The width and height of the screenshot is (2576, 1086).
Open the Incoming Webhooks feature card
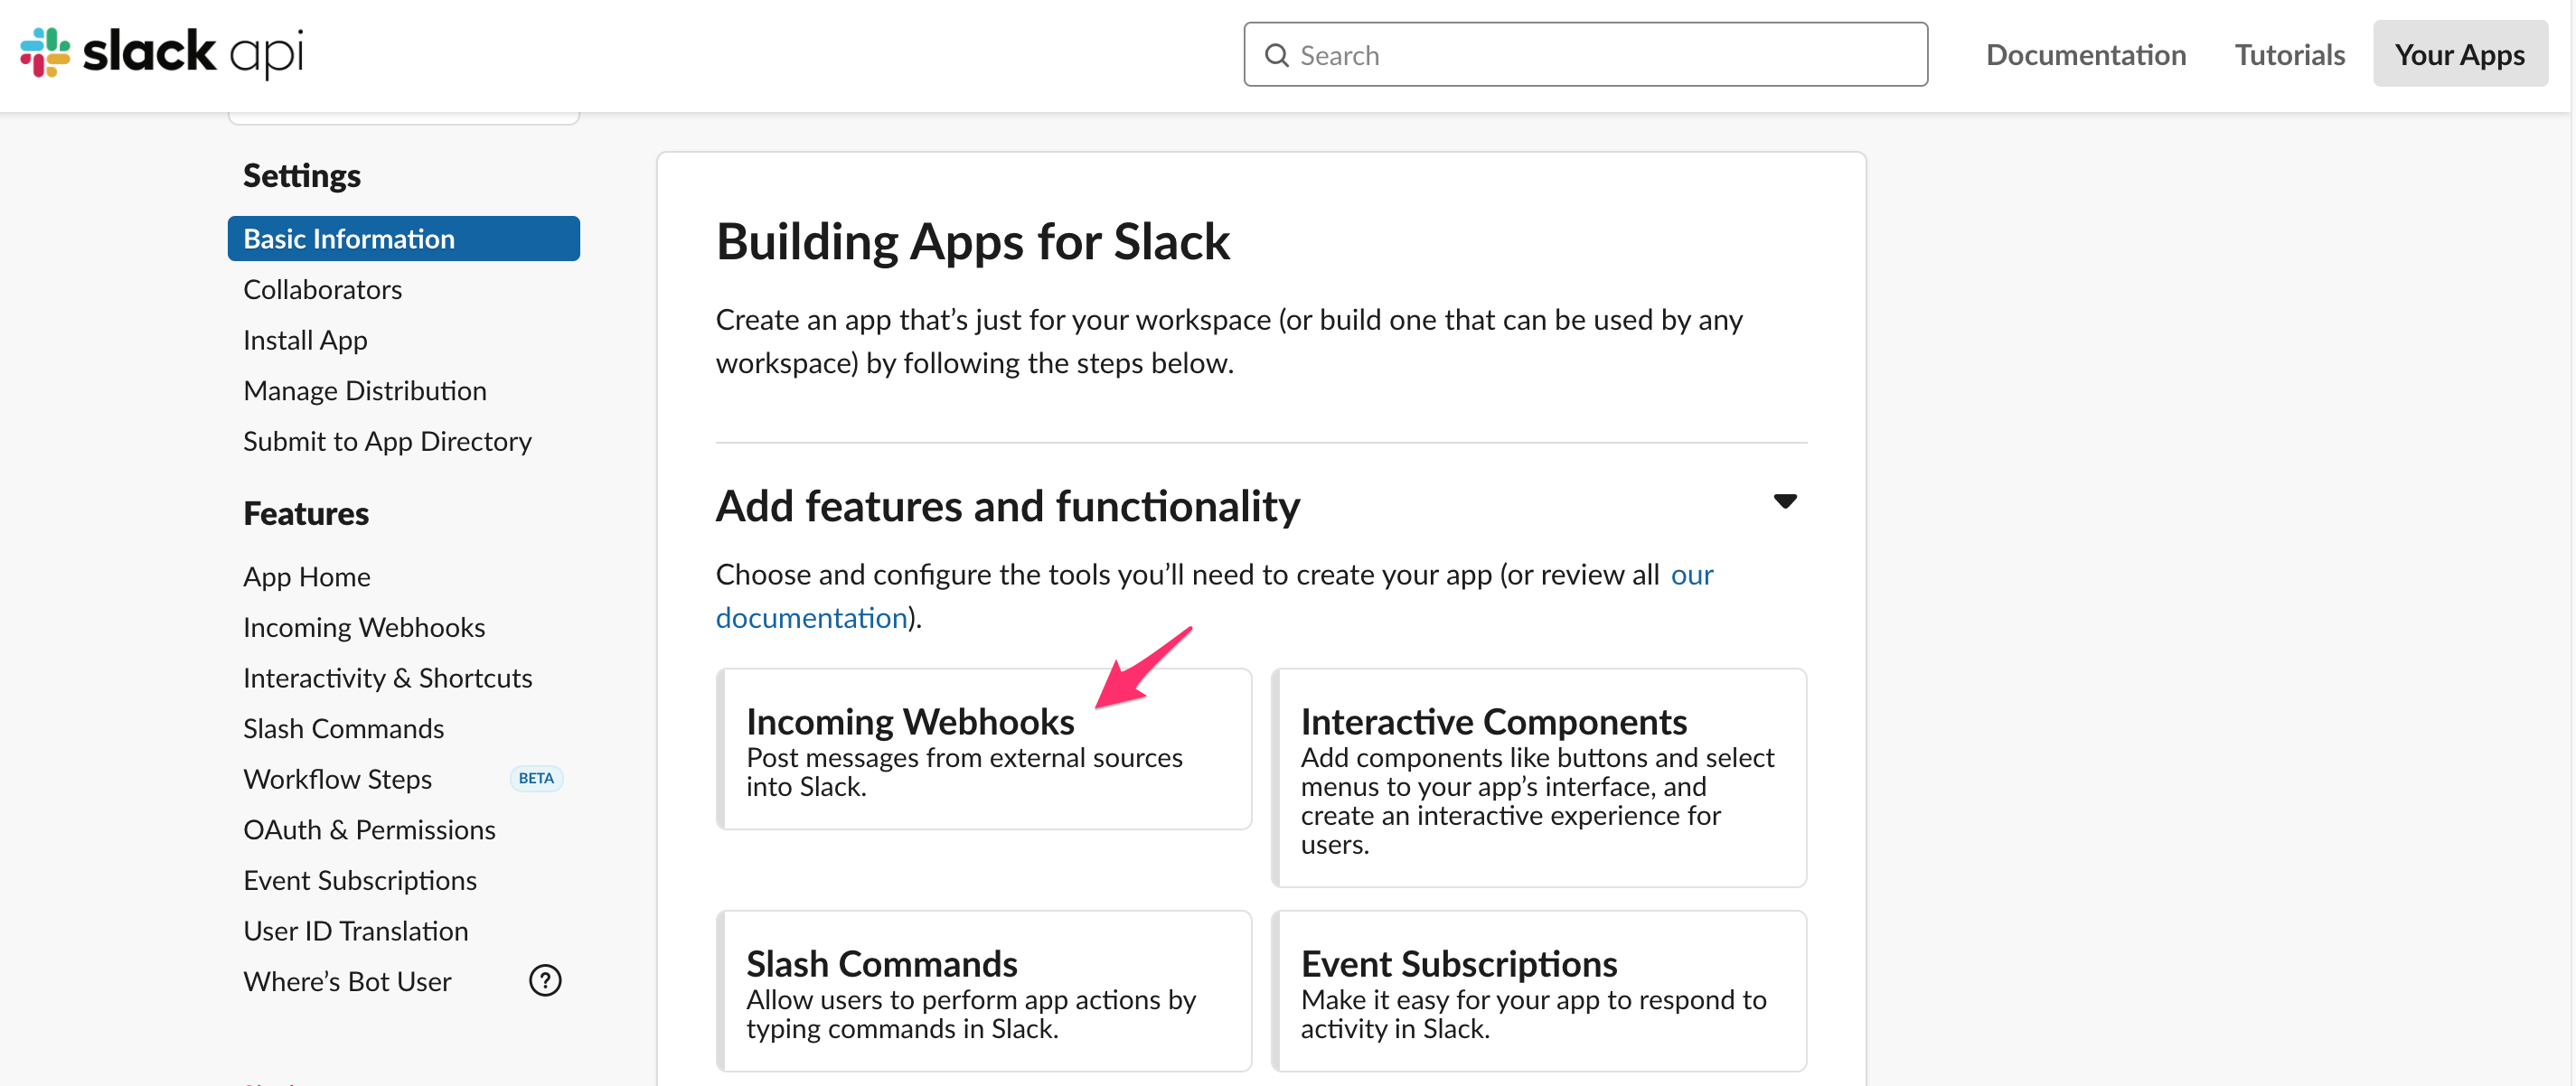coord(984,748)
